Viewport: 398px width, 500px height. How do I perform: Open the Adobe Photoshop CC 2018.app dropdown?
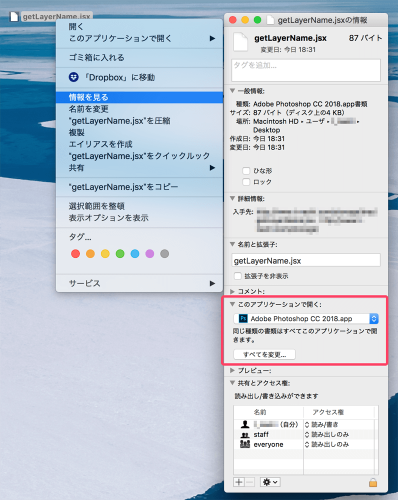(x=306, y=319)
